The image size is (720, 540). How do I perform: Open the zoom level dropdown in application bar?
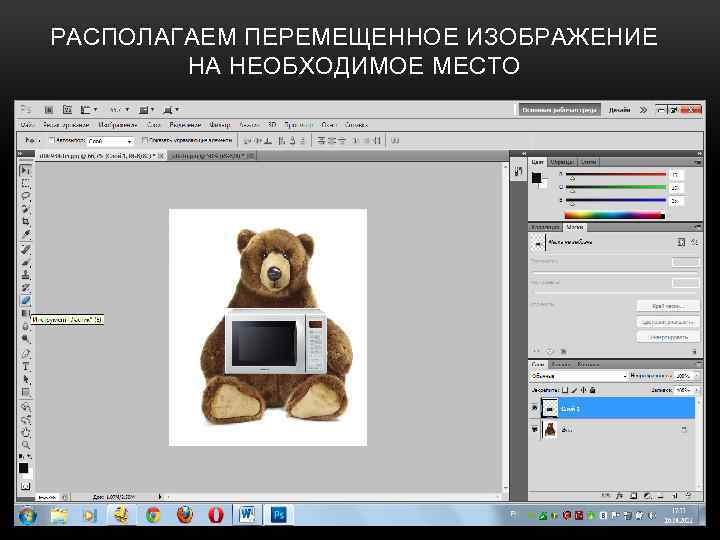[120, 110]
